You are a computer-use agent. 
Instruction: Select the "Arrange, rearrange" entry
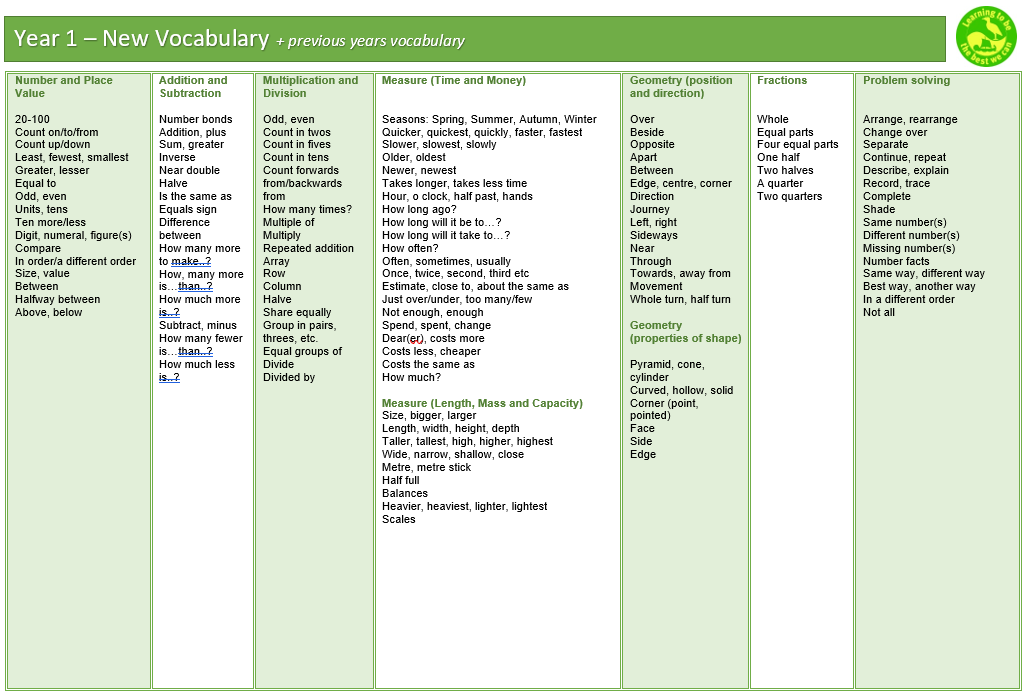[x=910, y=119]
